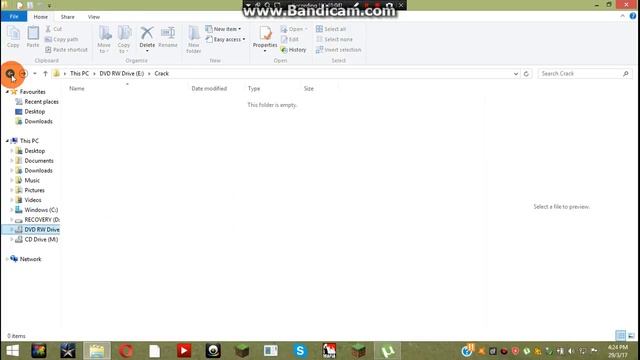Click the search magnifier icon

coord(626,73)
